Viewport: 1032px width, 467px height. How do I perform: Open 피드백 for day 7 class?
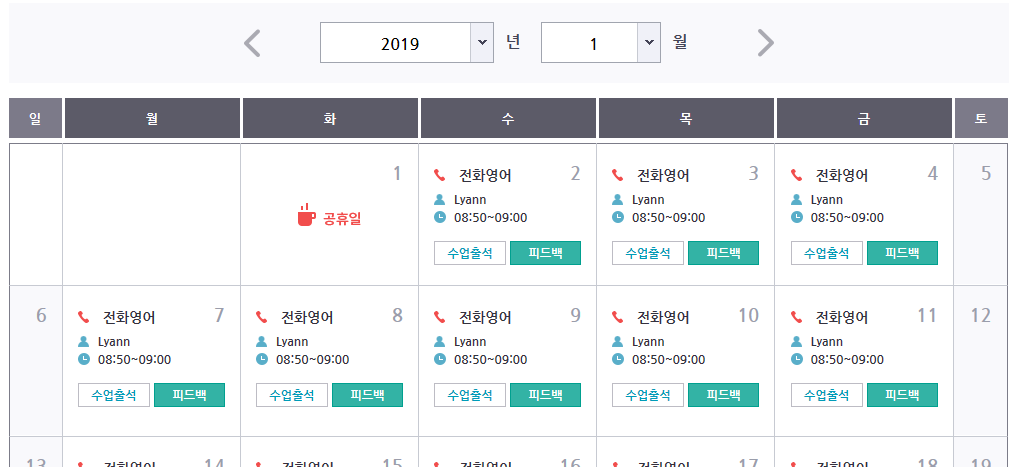[x=189, y=395]
